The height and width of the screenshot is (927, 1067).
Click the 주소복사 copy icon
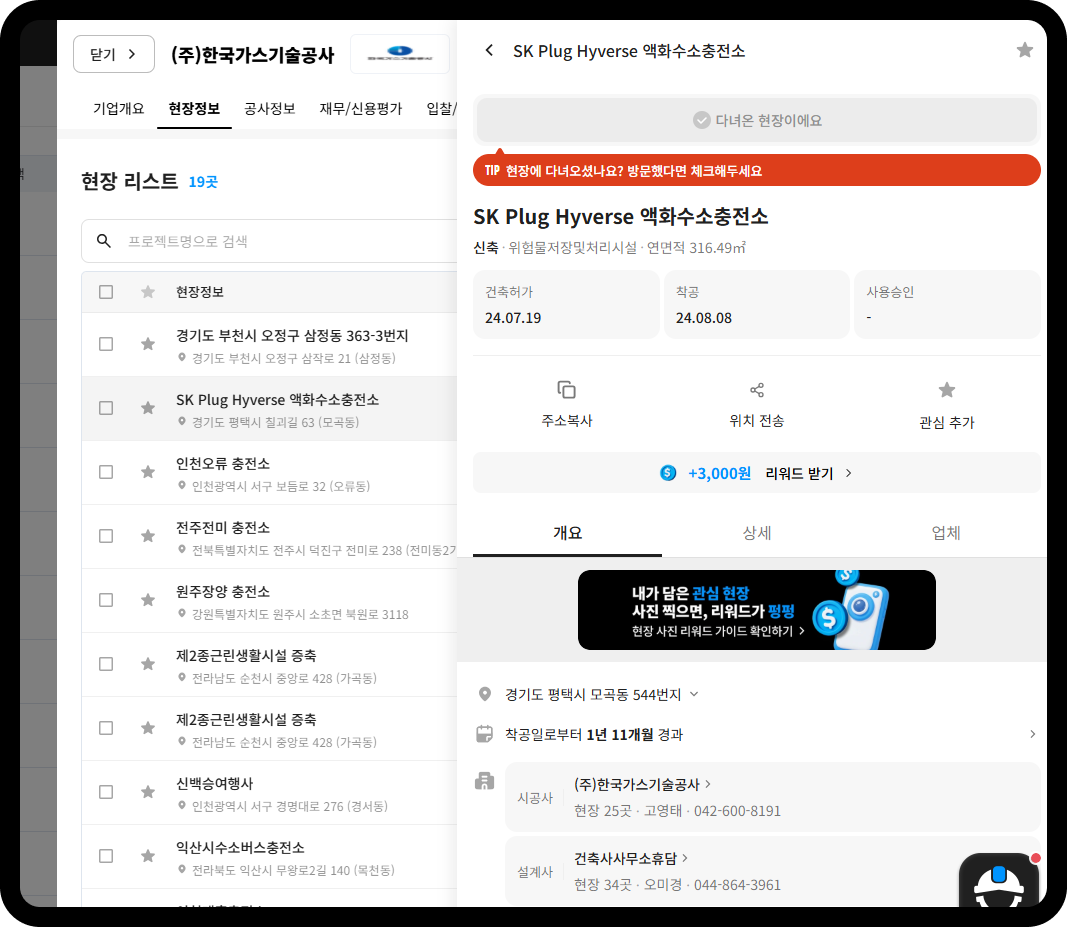click(x=566, y=390)
